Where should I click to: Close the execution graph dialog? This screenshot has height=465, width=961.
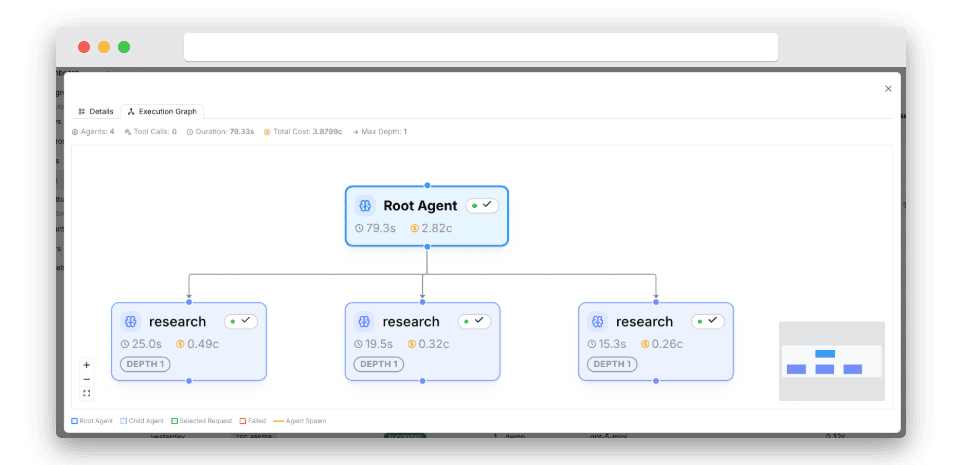tap(888, 89)
